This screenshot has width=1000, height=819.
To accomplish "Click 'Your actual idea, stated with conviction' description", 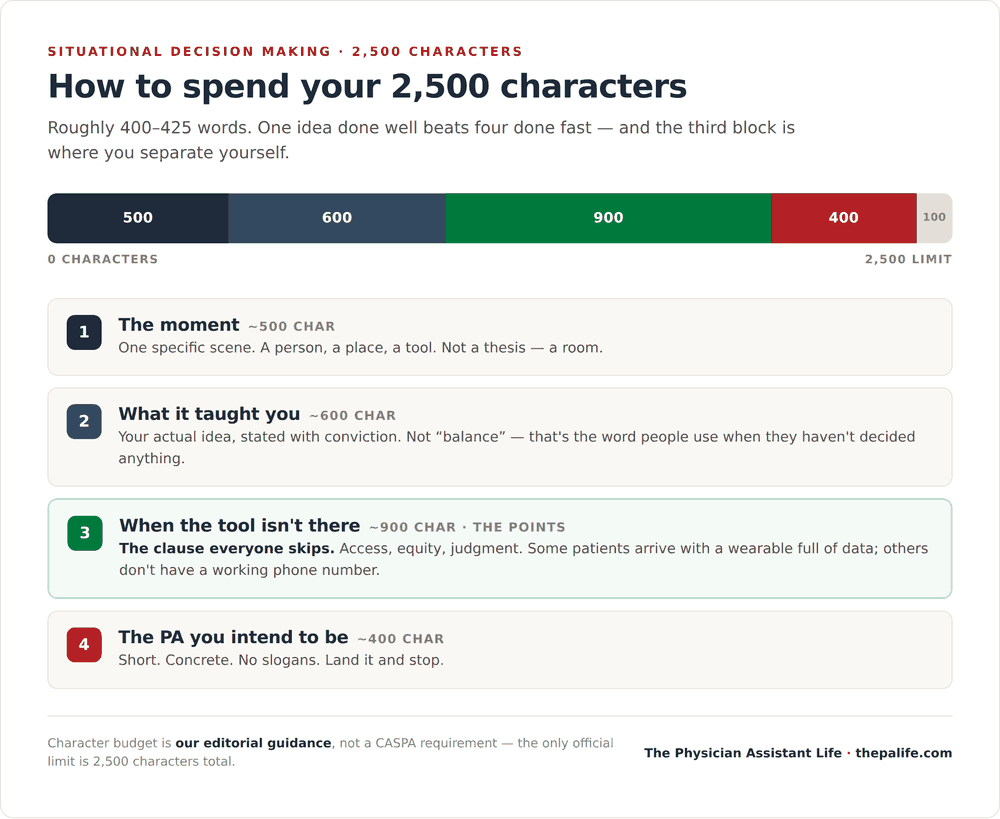I will [x=517, y=448].
